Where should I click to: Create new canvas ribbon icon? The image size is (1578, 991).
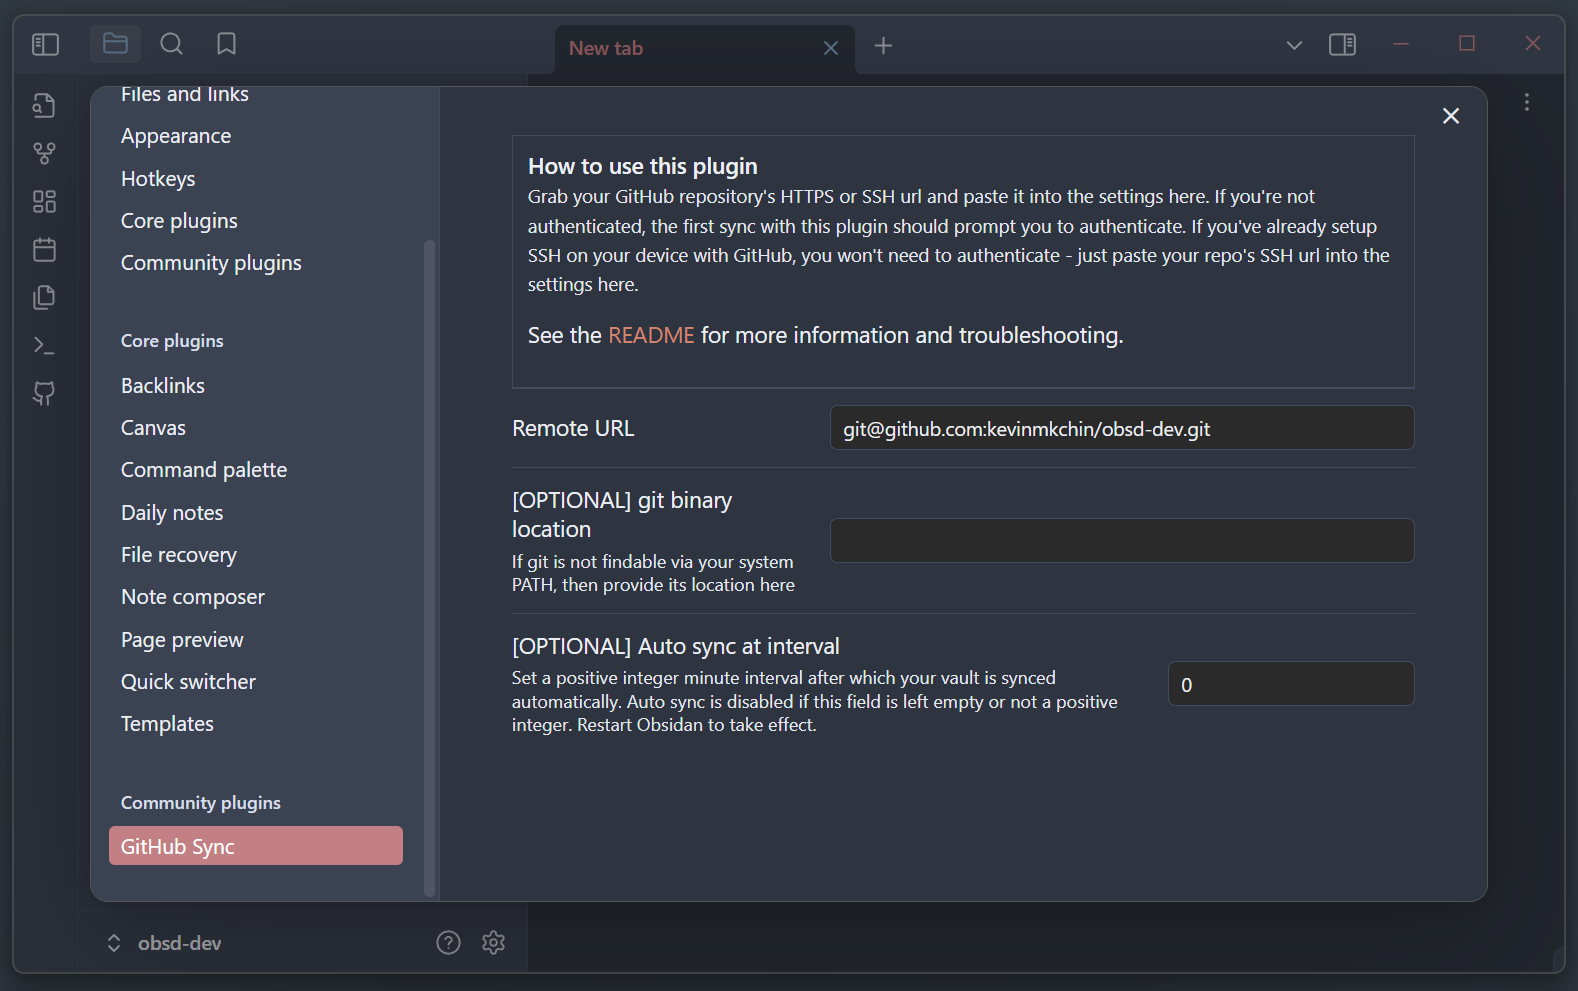coord(44,201)
